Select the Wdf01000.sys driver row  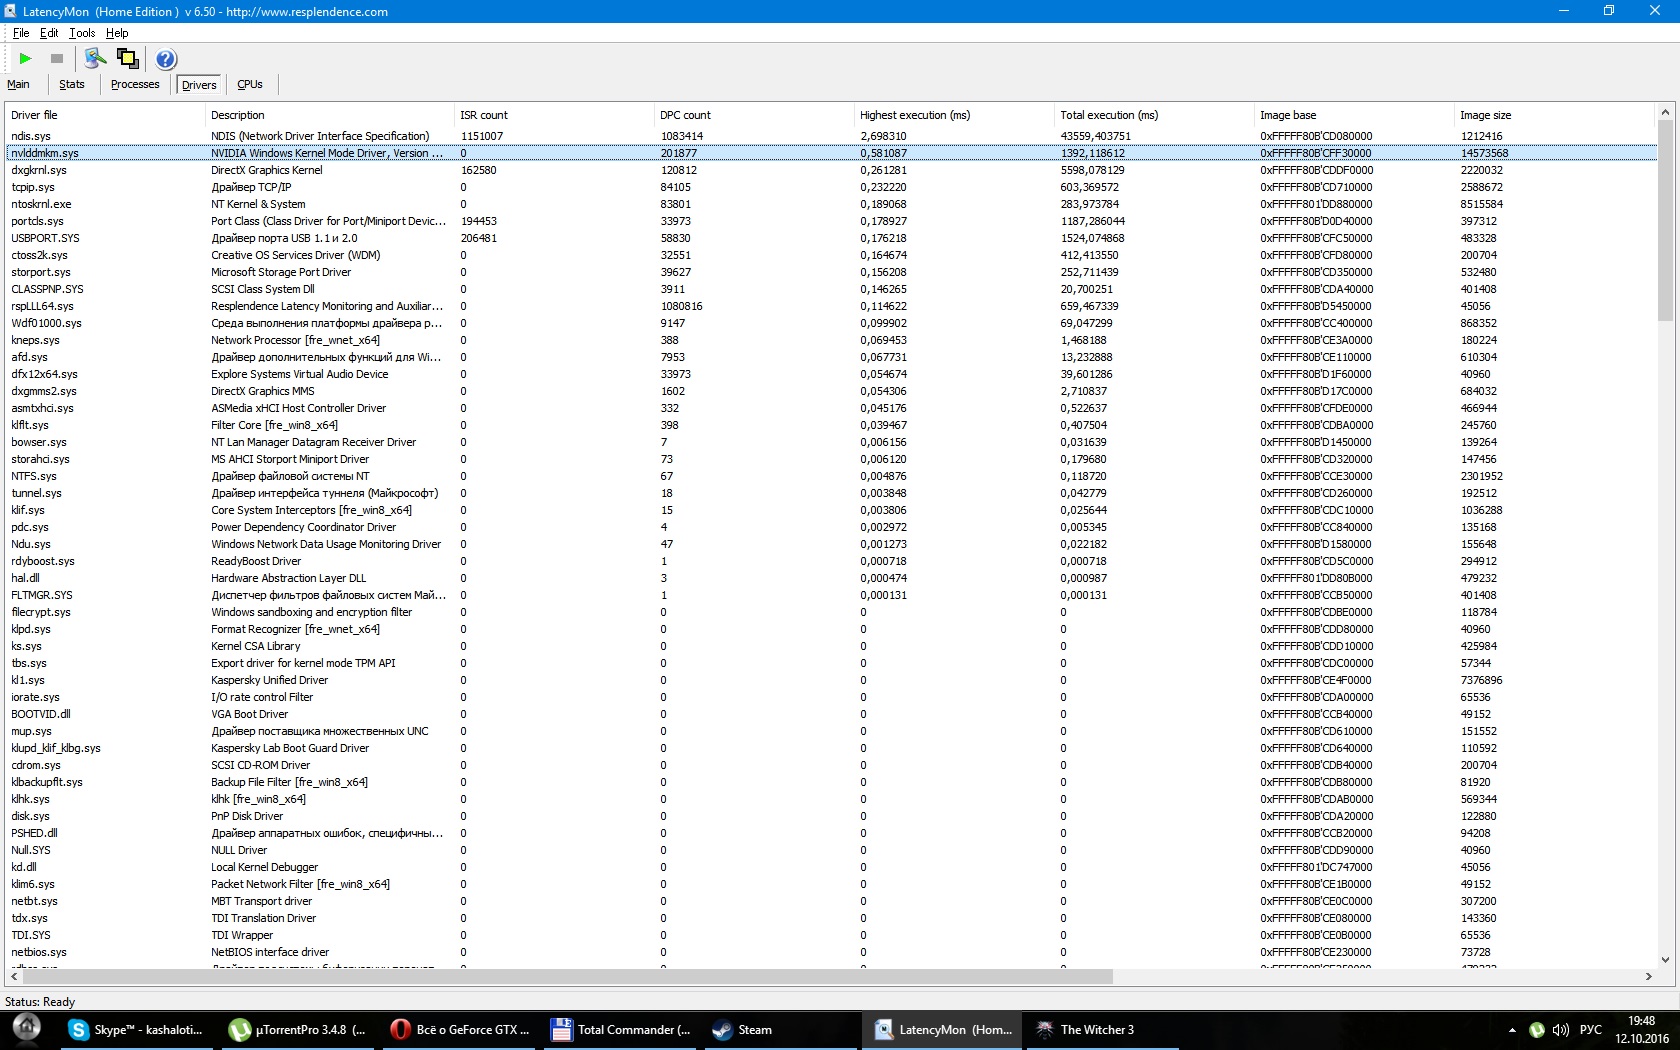[831, 323]
